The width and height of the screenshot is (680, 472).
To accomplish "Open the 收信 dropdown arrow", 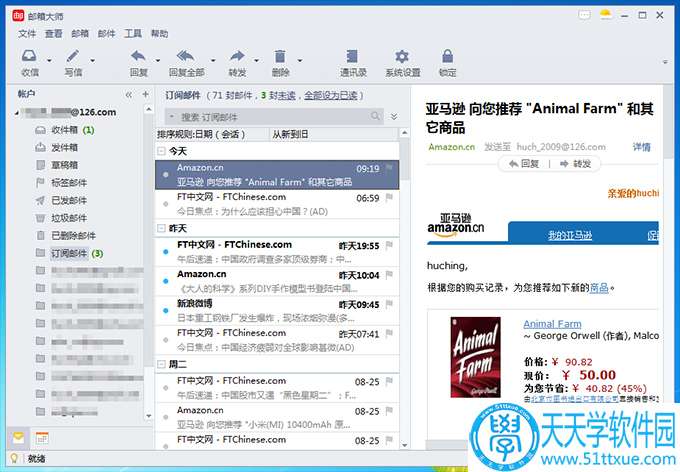I will coord(49,60).
